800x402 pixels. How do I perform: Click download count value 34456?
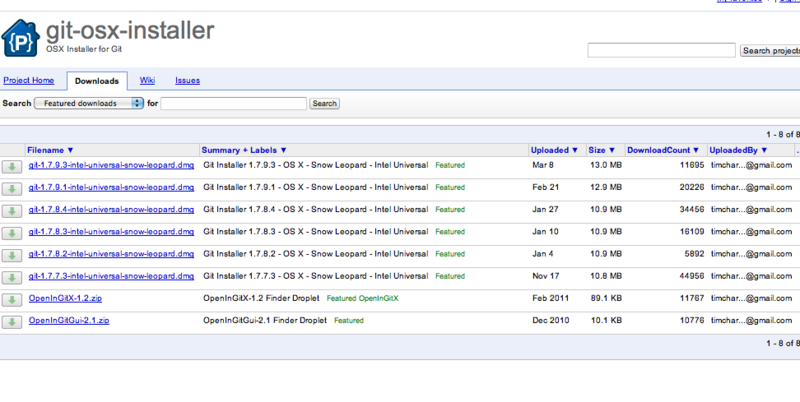(692, 209)
